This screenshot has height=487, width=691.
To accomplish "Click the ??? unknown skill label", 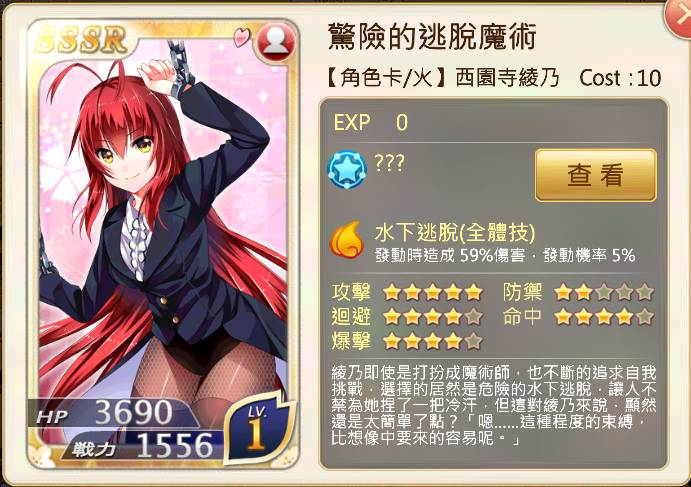I will click(389, 163).
